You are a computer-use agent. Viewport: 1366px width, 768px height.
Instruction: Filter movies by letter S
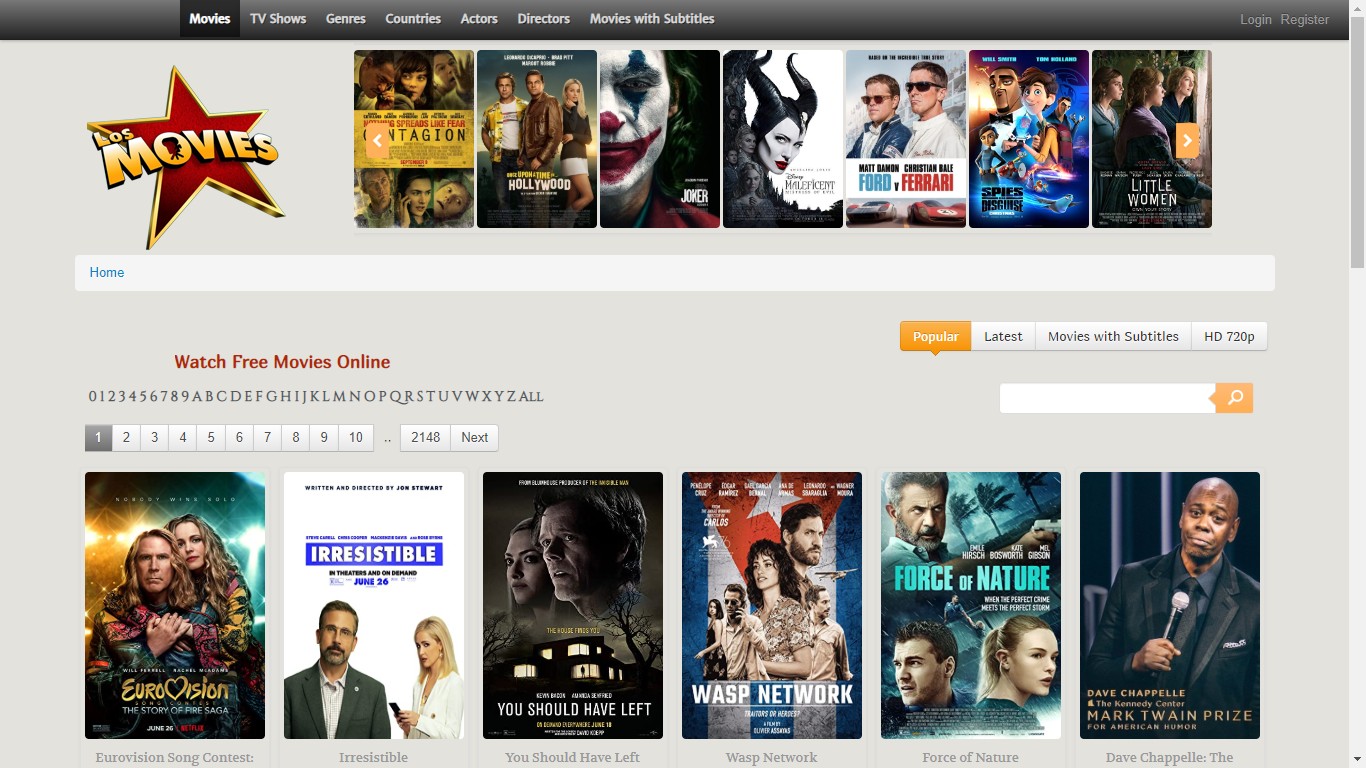tap(421, 396)
